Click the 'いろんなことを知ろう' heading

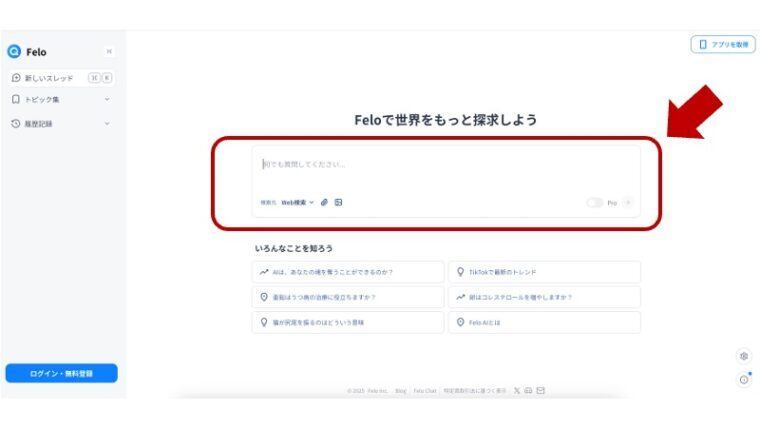pyautogui.click(x=294, y=248)
